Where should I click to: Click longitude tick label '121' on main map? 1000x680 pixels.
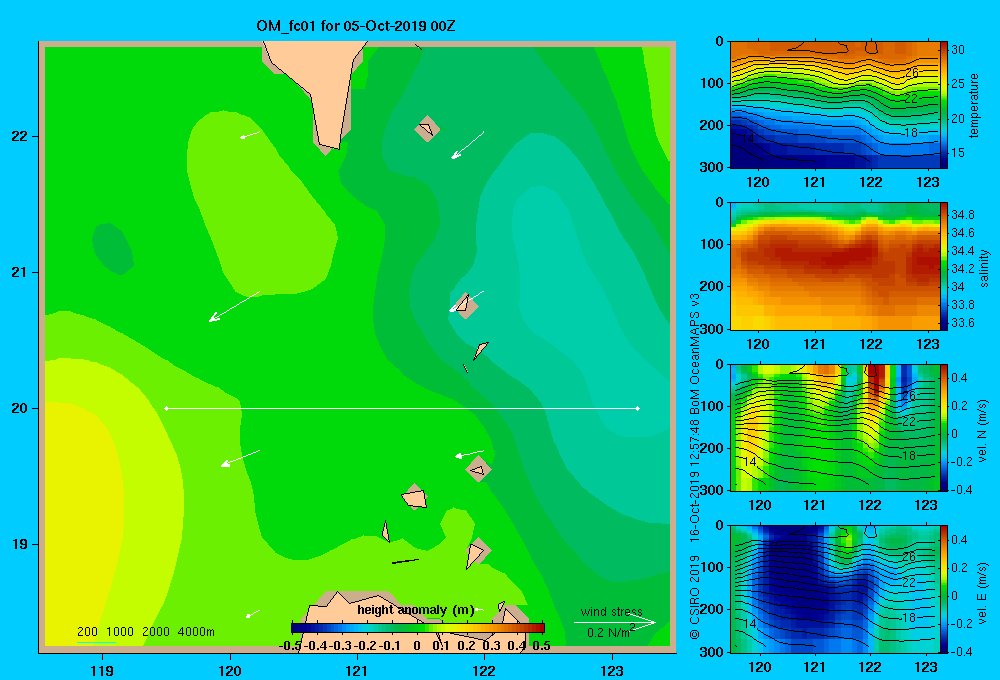[x=357, y=670]
